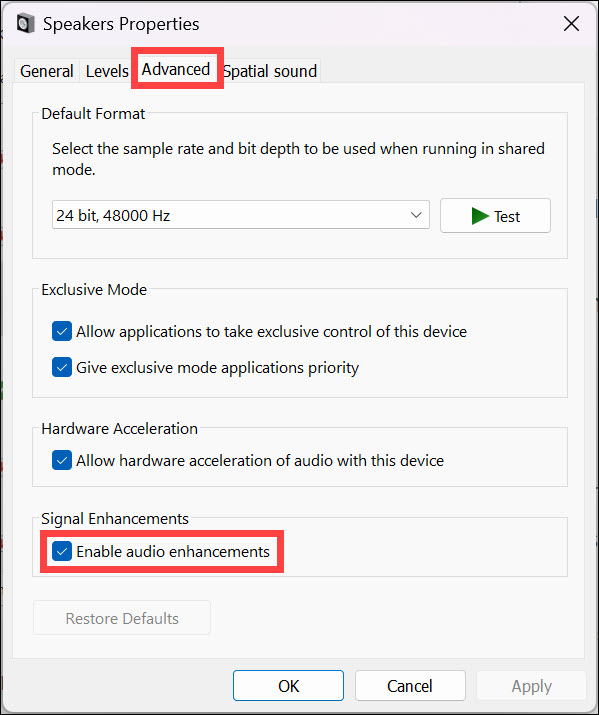Click the dropdown chevron arrow
Viewport: 599px width, 715px height.
pos(416,215)
